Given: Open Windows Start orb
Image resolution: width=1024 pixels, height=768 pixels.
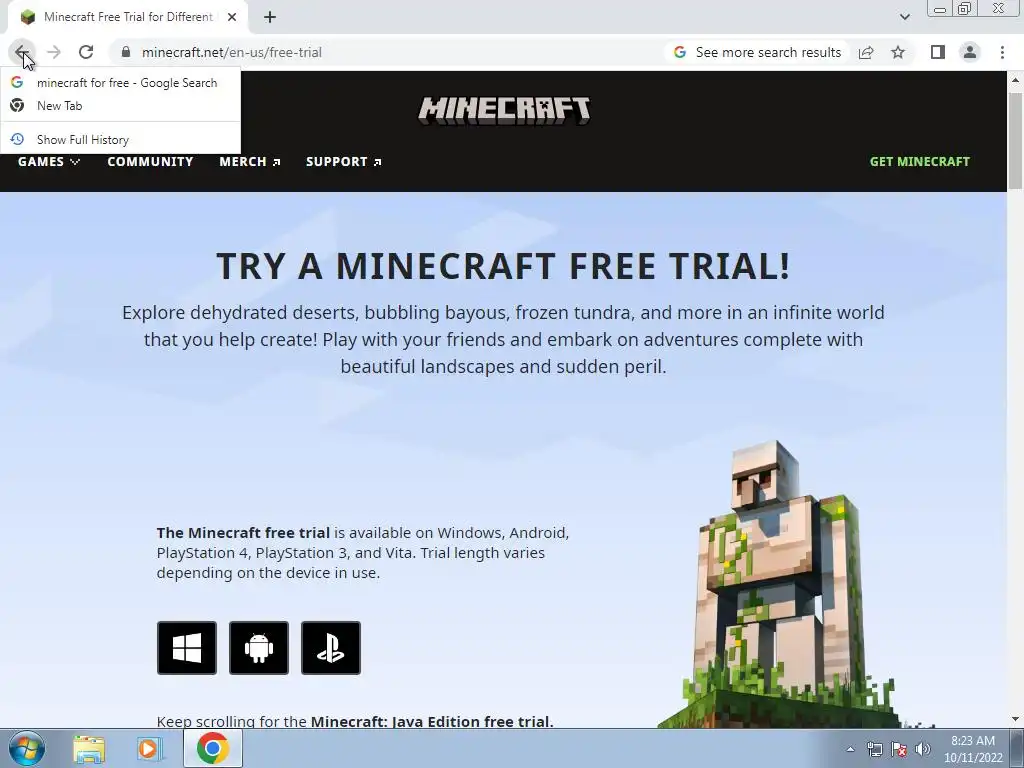Looking at the screenshot, I should 27,748.
